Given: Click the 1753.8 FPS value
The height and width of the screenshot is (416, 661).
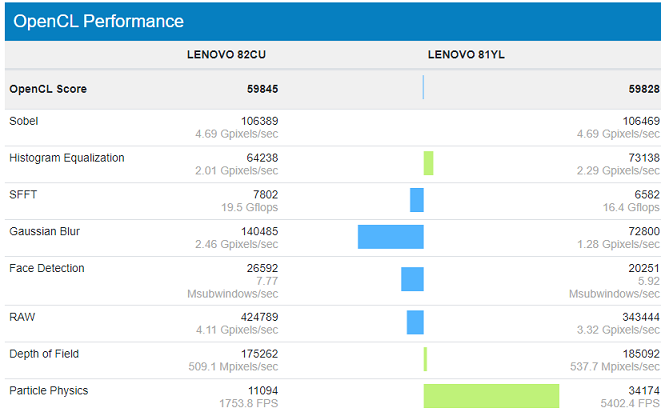Looking at the screenshot, I should click(x=248, y=403).
